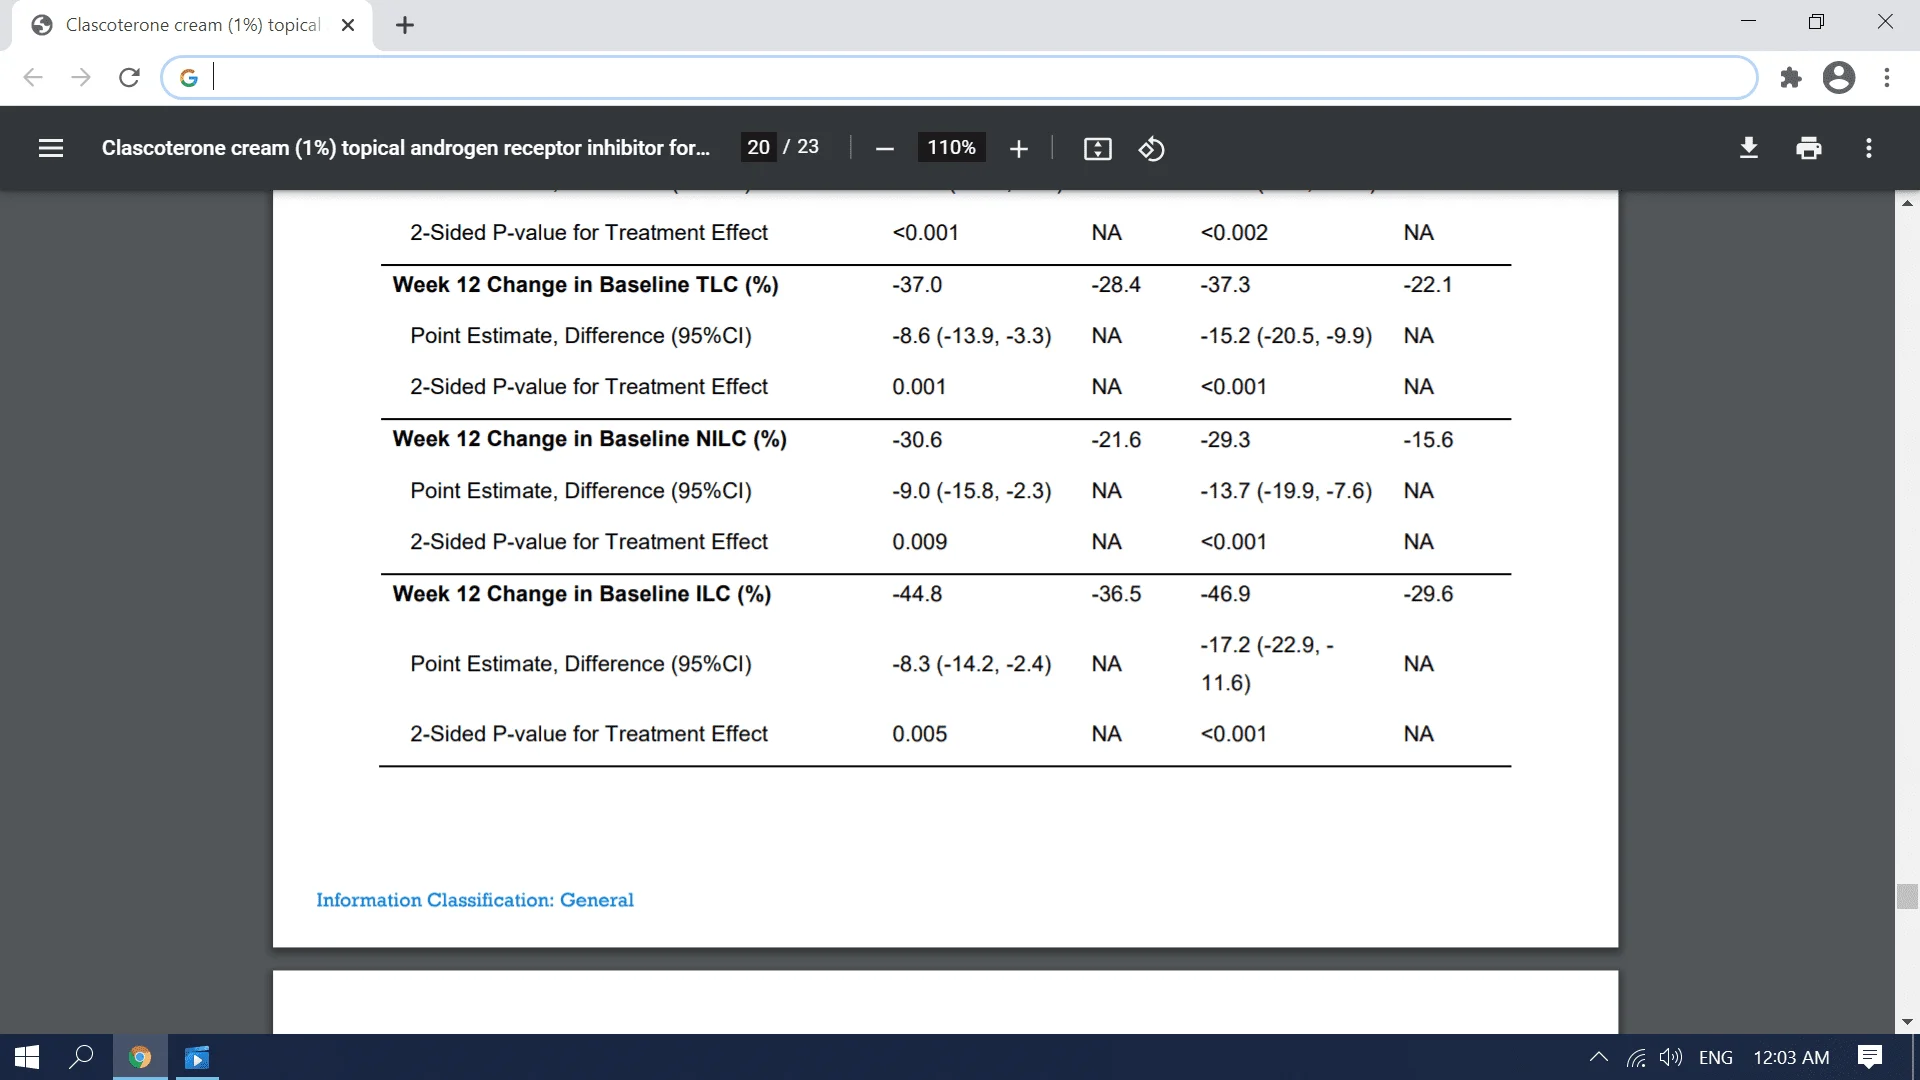
Task: Open Windows taskbar search
Action: [82, 1057]
